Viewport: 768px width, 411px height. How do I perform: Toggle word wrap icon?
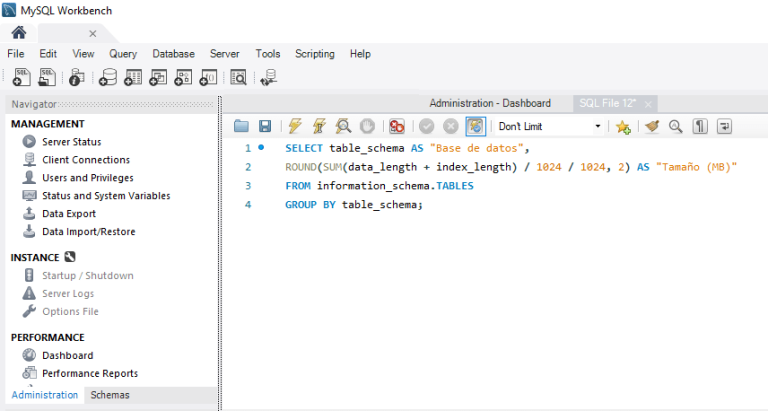click(724, 126)
